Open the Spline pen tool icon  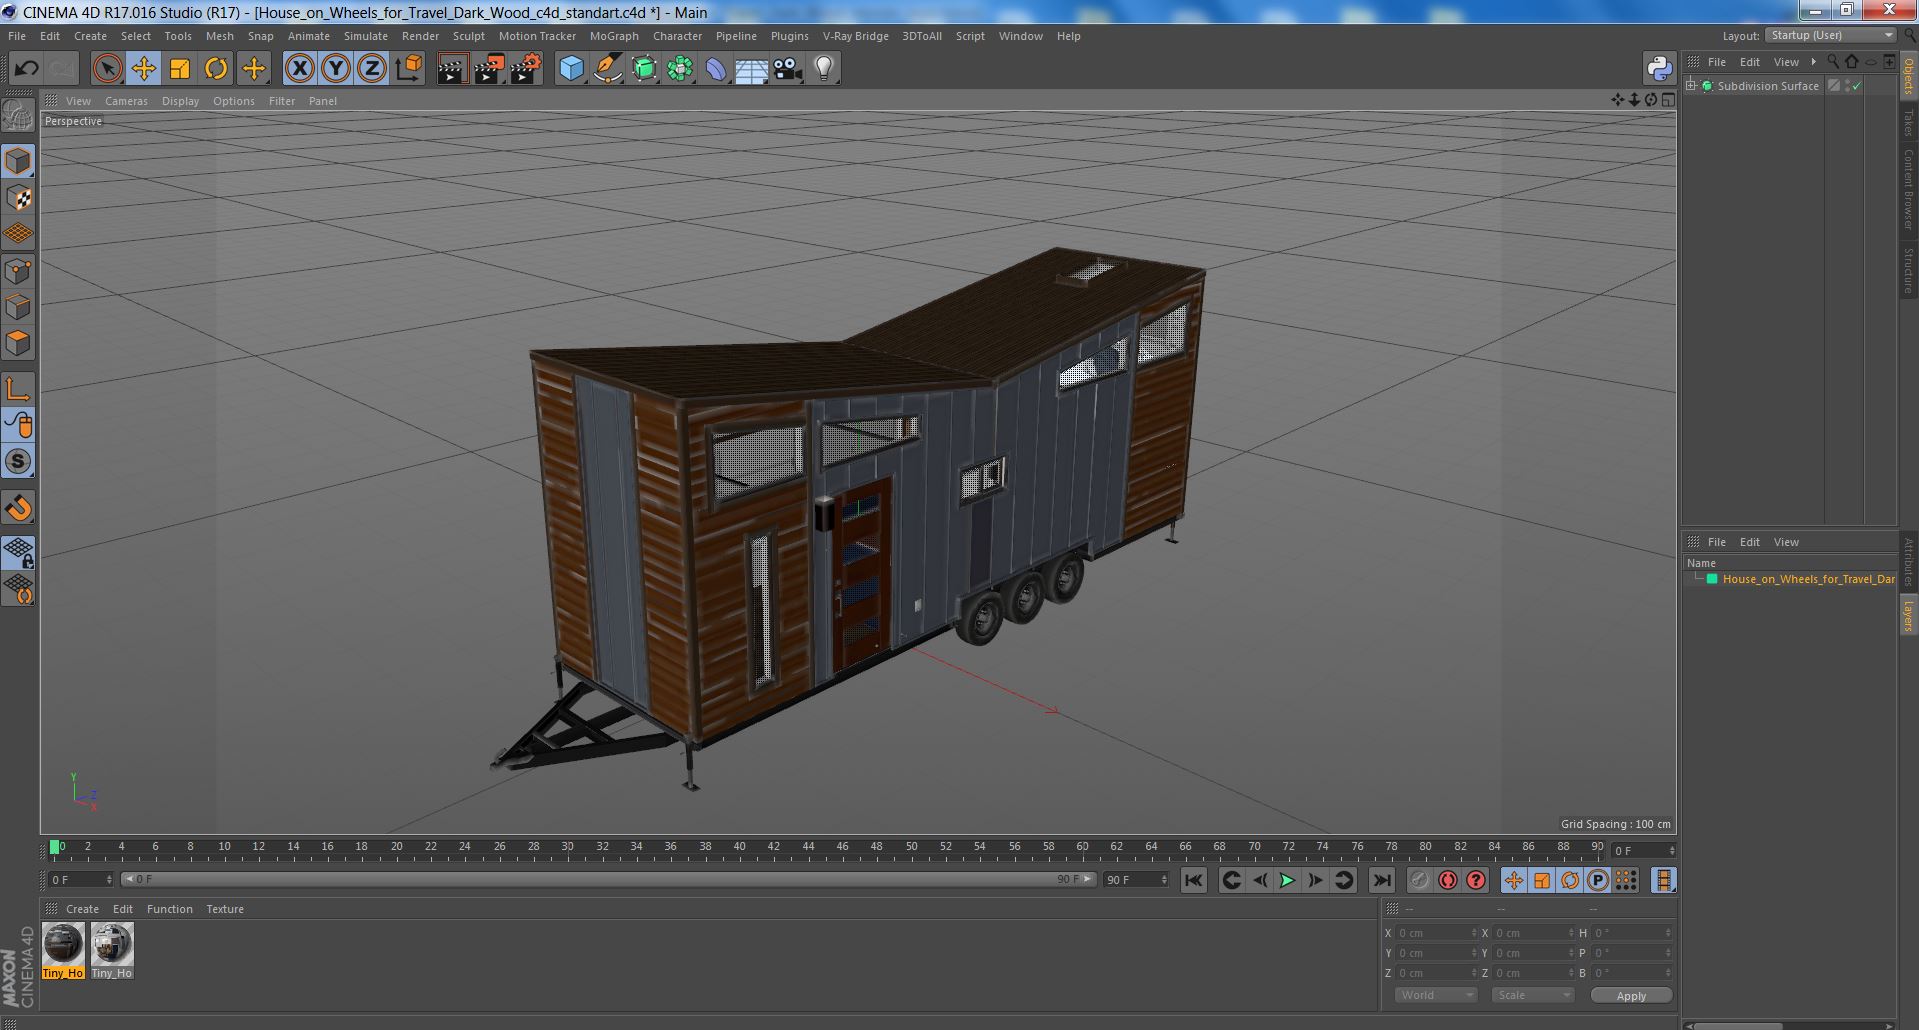click(608, 69)
